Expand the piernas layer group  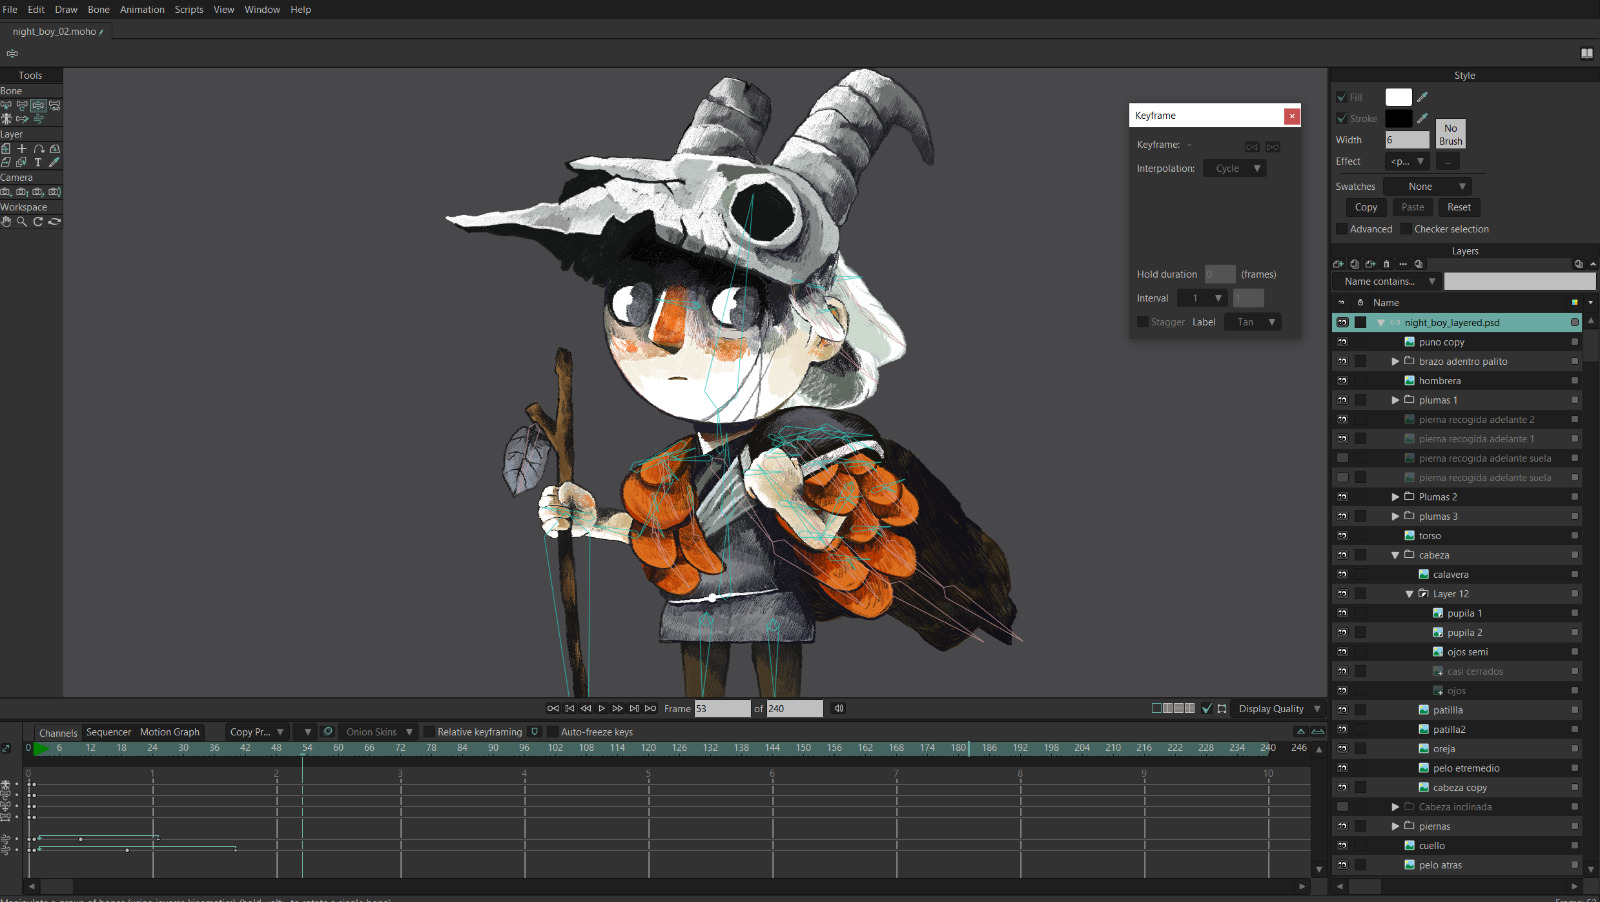(x=1395, y=826)
